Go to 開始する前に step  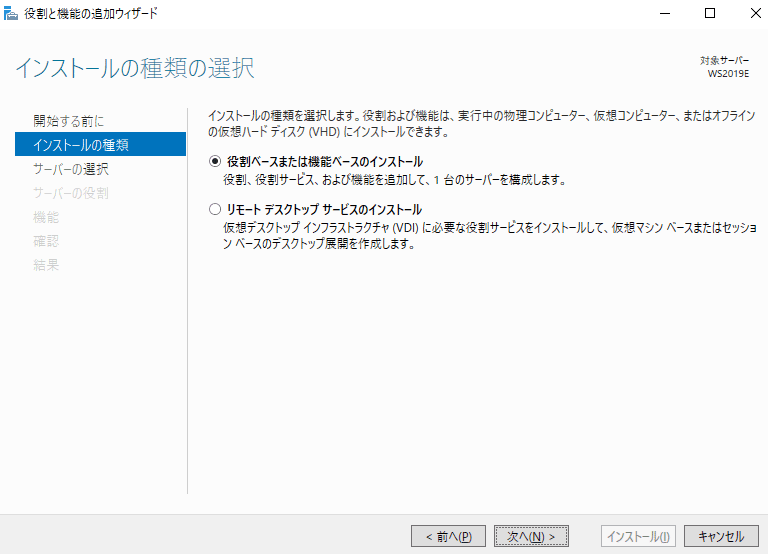click(x=69, y=121)
